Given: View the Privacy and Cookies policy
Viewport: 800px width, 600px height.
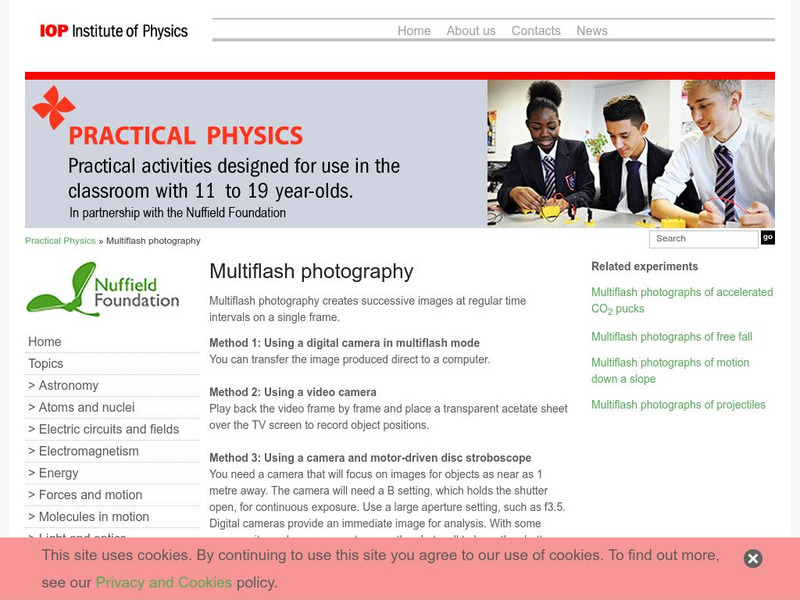Looking at the screenshot, I should tap(163, 582).
